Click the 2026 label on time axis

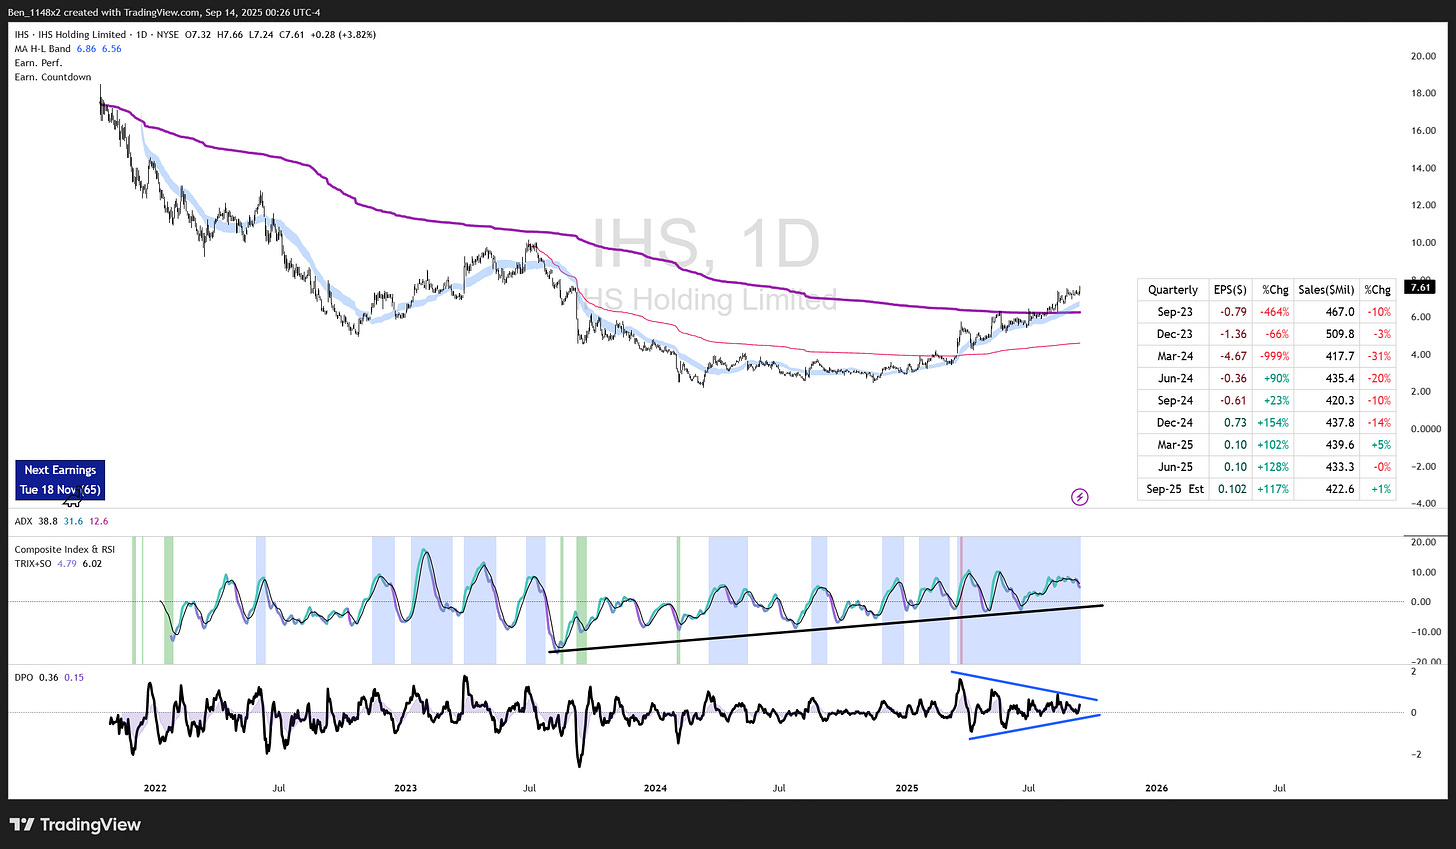(1156, 788)
